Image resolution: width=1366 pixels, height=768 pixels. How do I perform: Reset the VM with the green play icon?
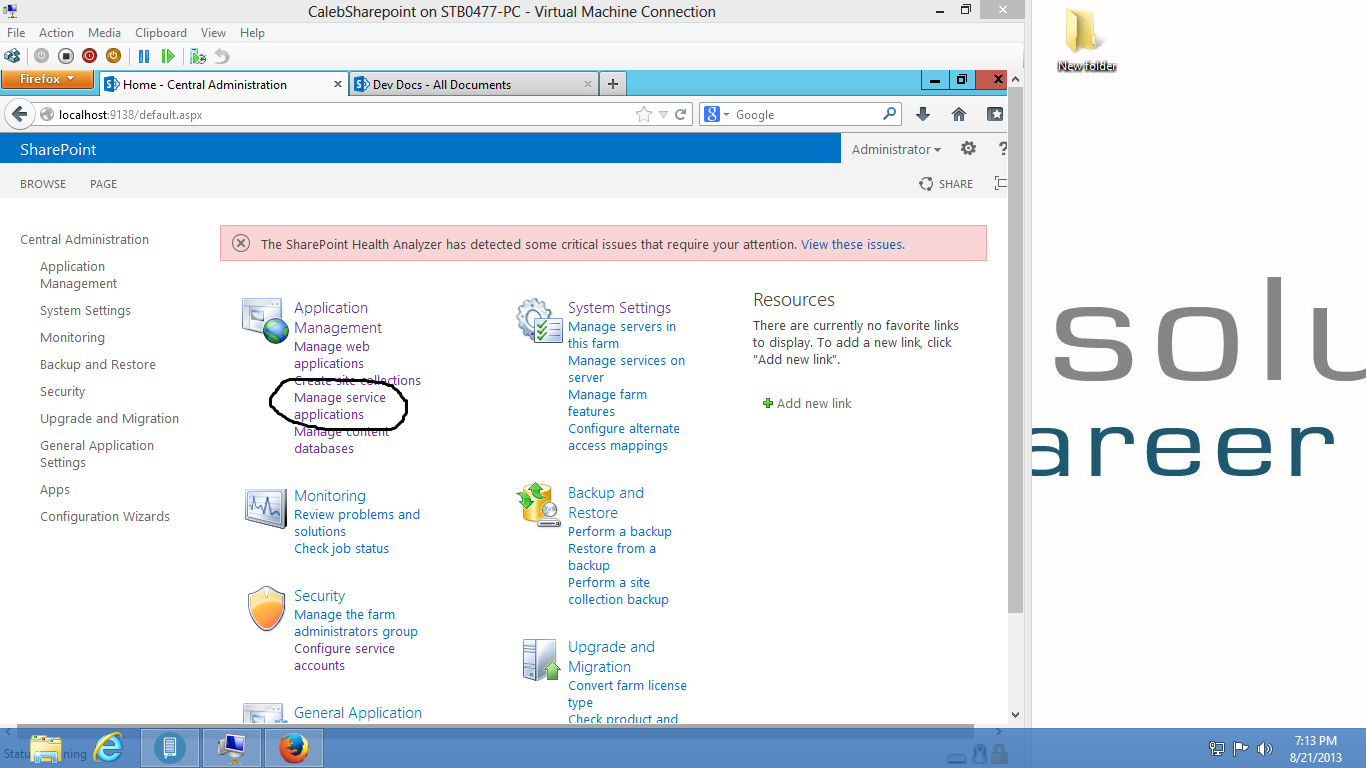(168, 56)
